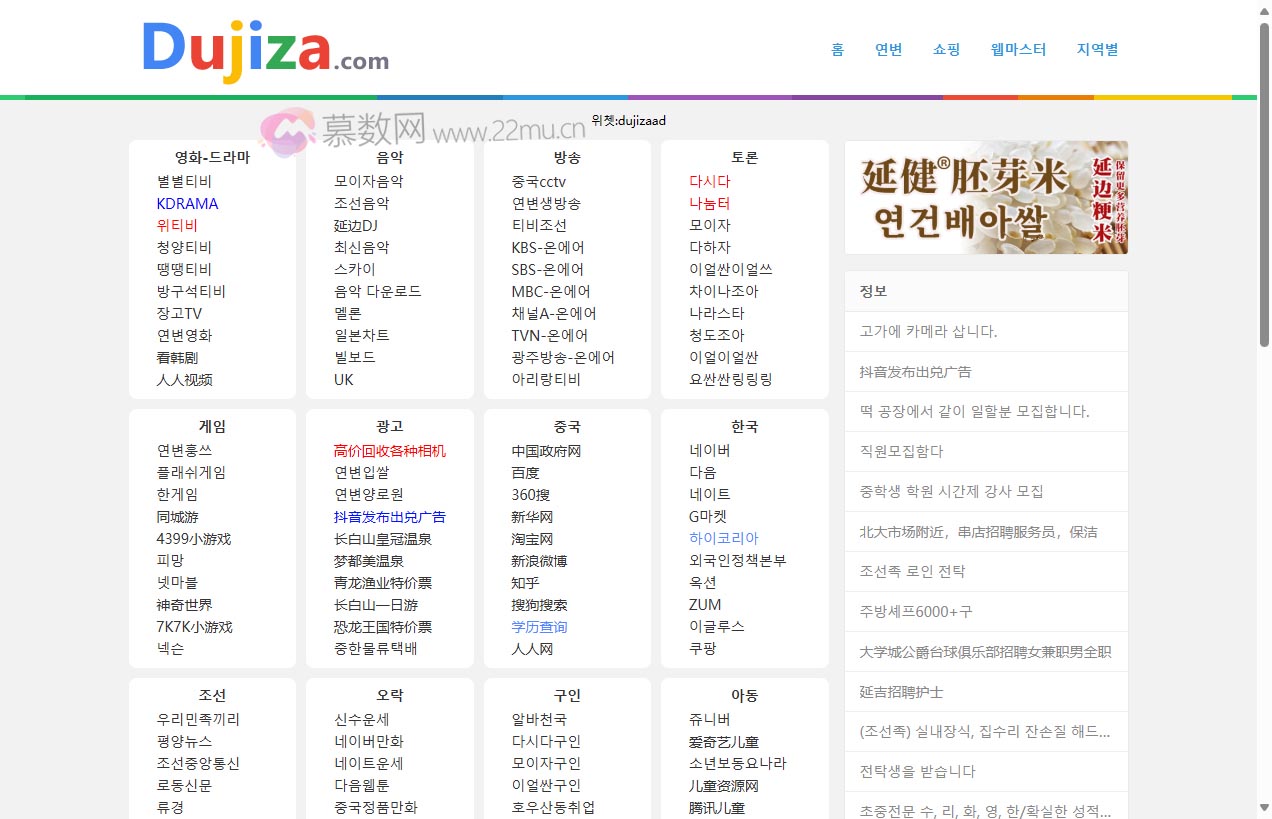Open the red 다시다 forum link

[709, 182]
